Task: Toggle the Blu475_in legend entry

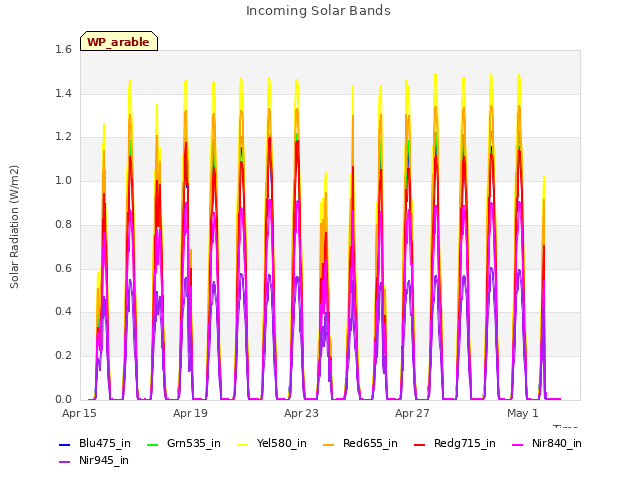Action: point(95,444)
